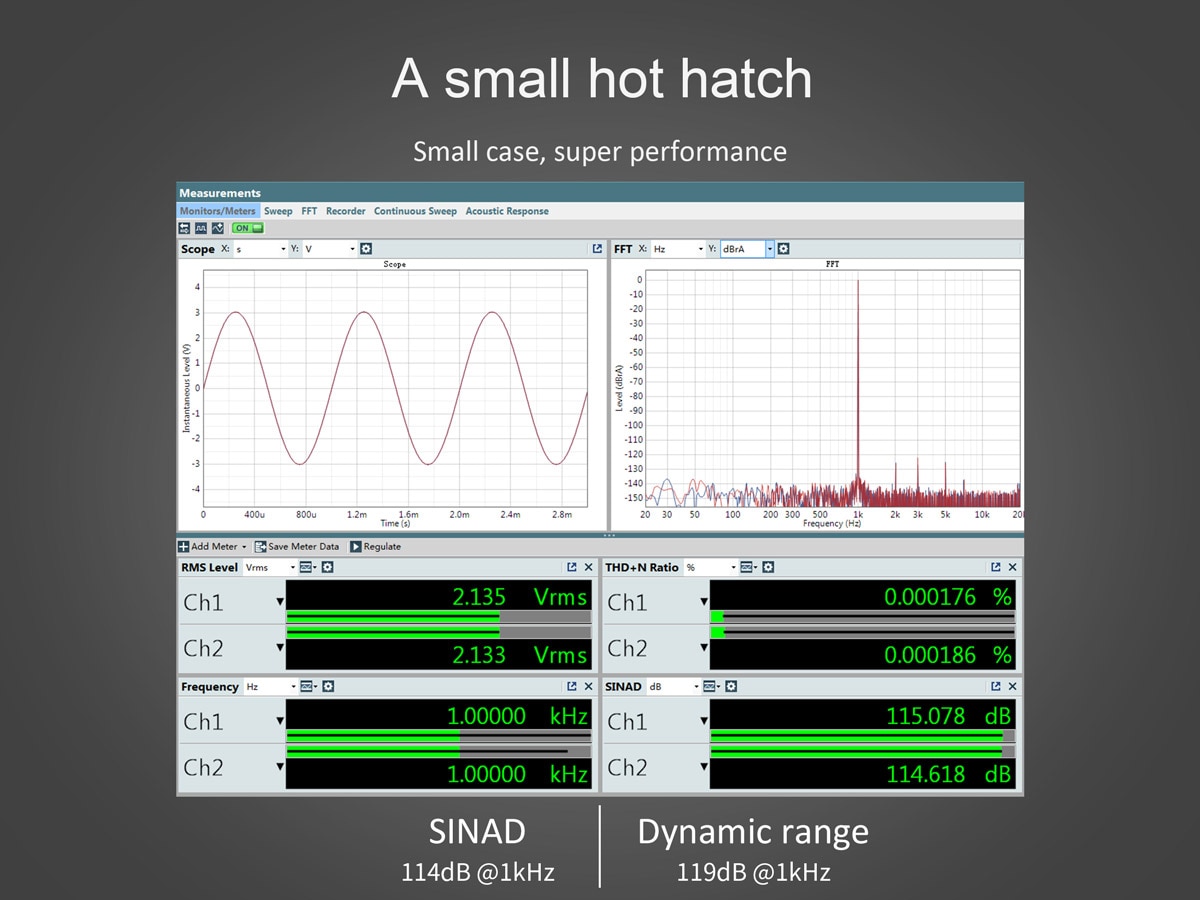This screenshot has height=900, width=1200.
Task: Open Scope panel settings gear
Action: pyautogui.click(x=366, y=249)
